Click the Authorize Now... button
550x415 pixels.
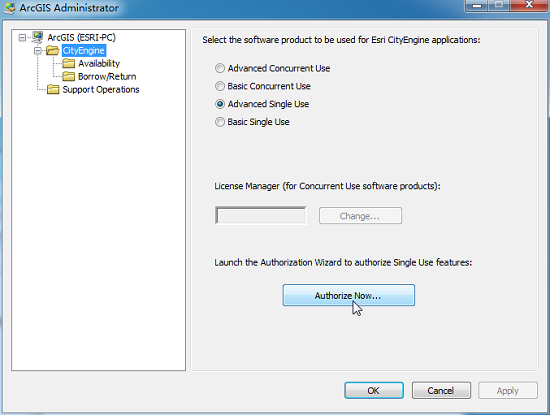pos(349,295)
